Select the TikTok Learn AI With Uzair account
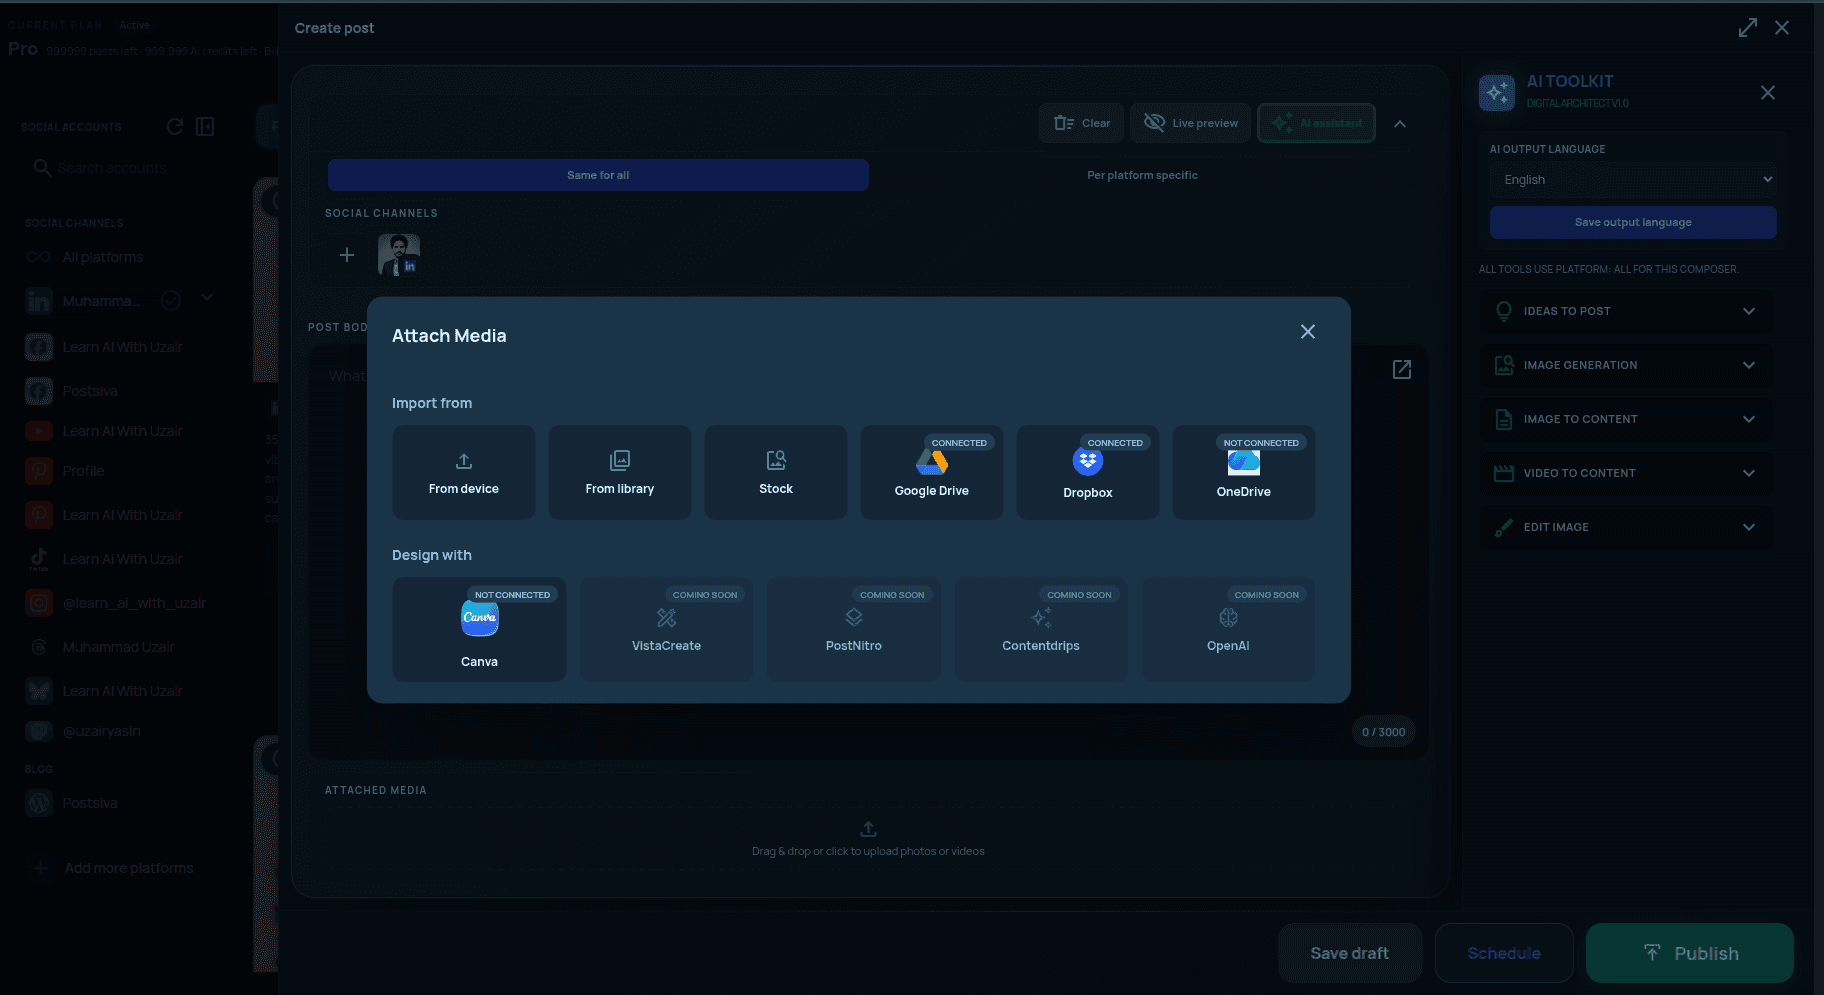Image resolution: width=1824 pixels, height=995 pixels. [x=106, y=559]
